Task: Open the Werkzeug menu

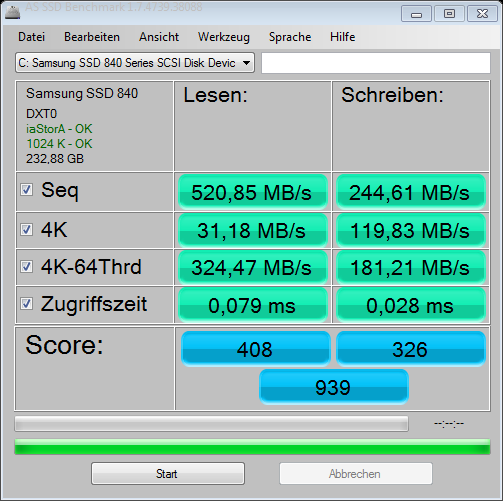Action: click(x=224, y=37)
